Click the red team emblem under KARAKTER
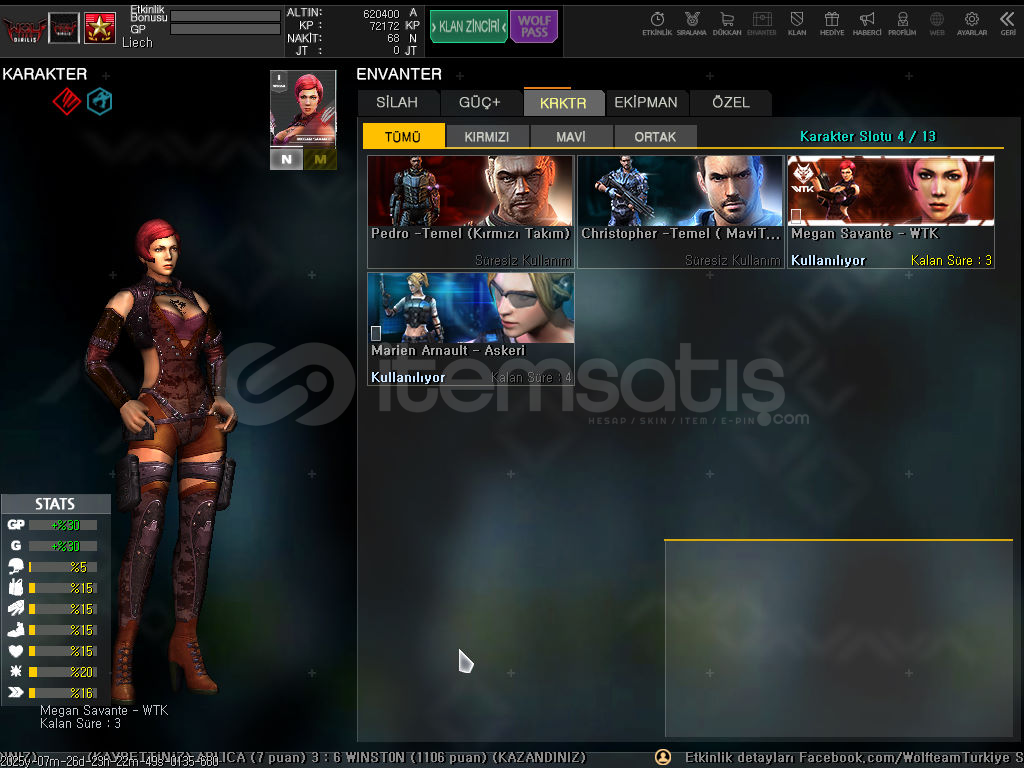This screenshot has width=1024, height=768. coord(67,101)
